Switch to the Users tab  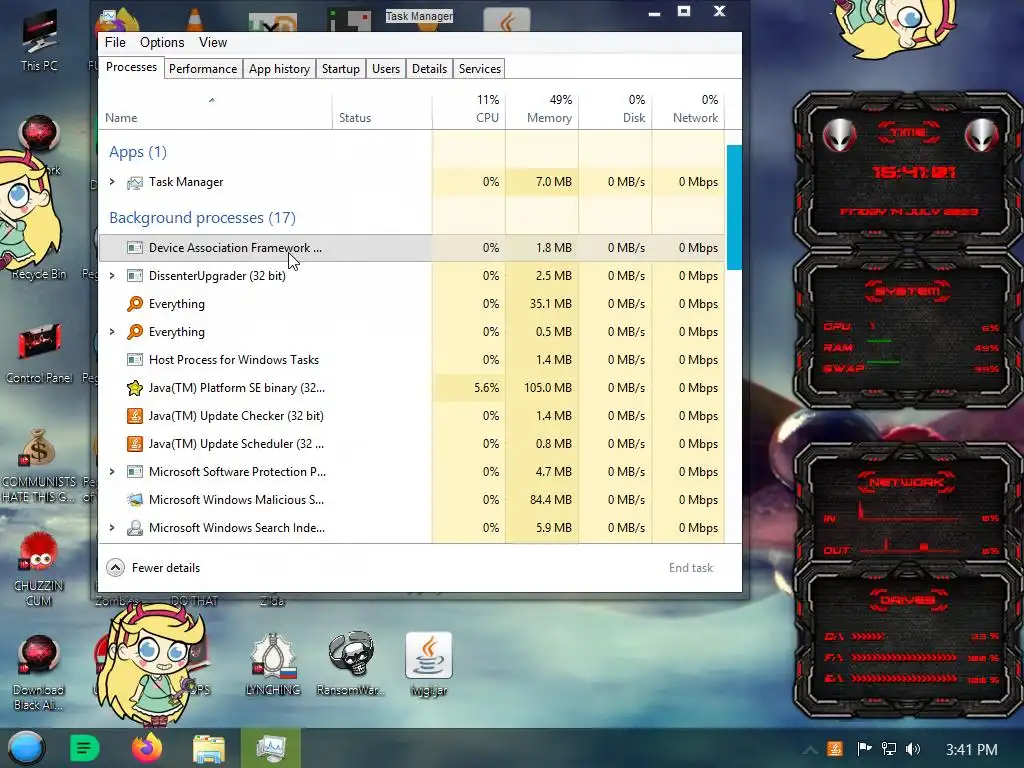[386, 69]
